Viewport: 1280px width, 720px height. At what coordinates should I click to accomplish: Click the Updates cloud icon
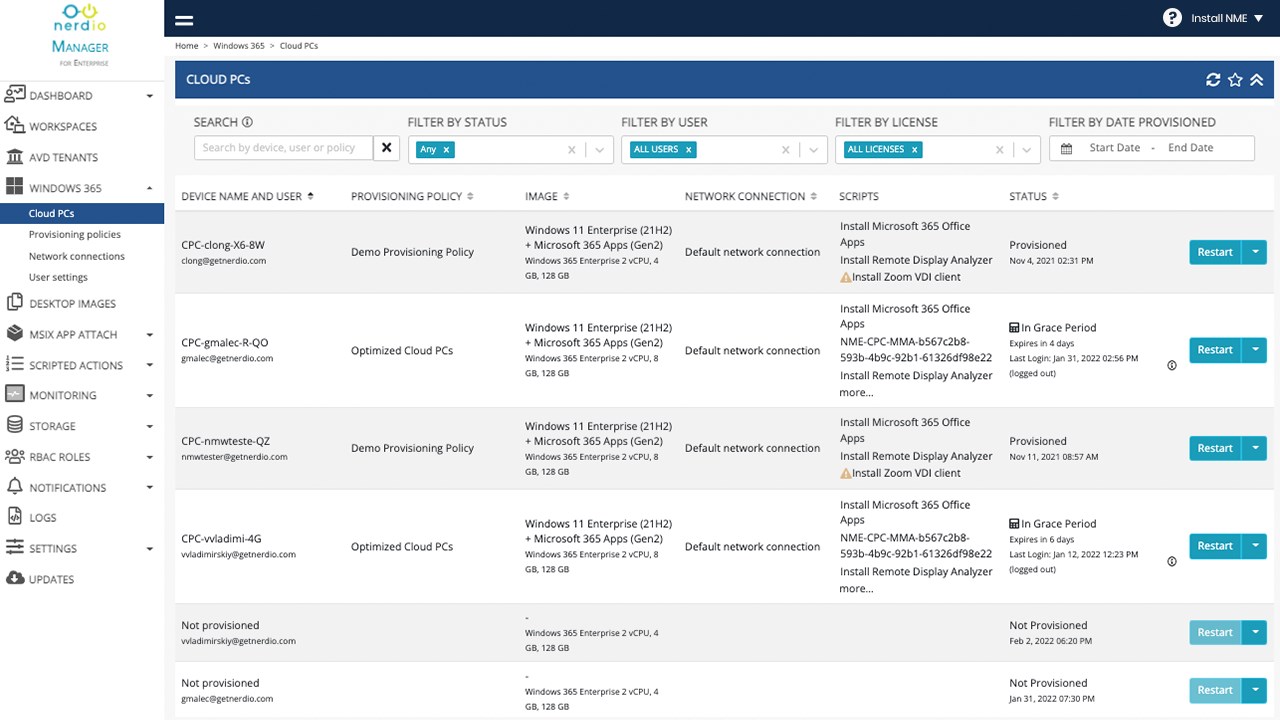(x=15, y=579)
